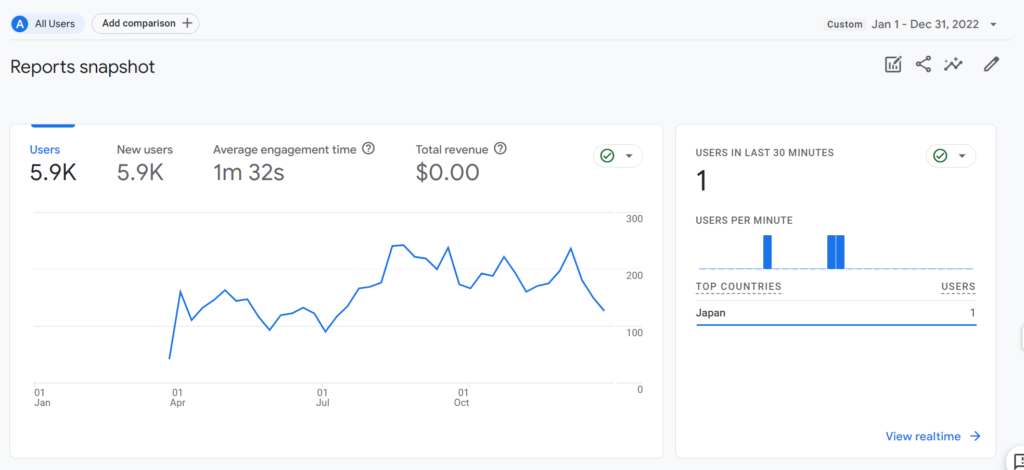Open the Insights sparkline icon
1024x470 pixels.
pyautogui.click(x=953, y=64)
